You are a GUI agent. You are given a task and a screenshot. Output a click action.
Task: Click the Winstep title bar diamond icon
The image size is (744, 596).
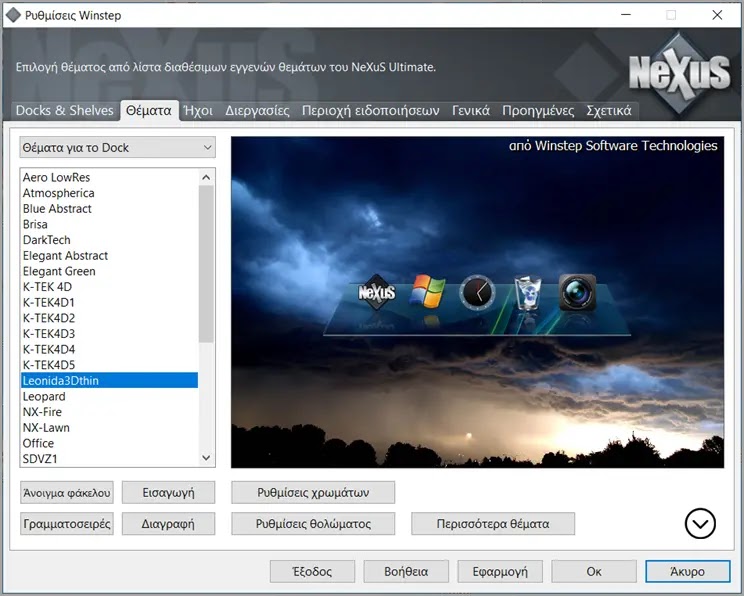click(13, 15)
